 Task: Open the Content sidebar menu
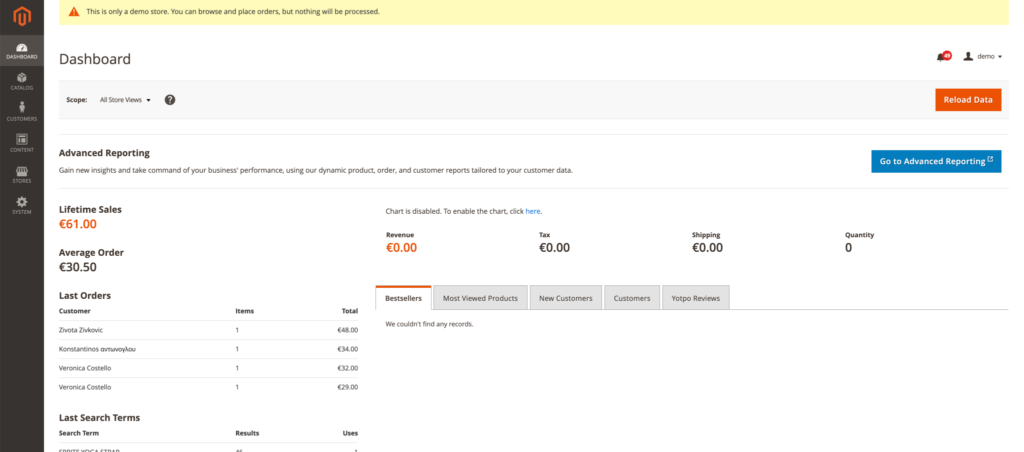21,143
